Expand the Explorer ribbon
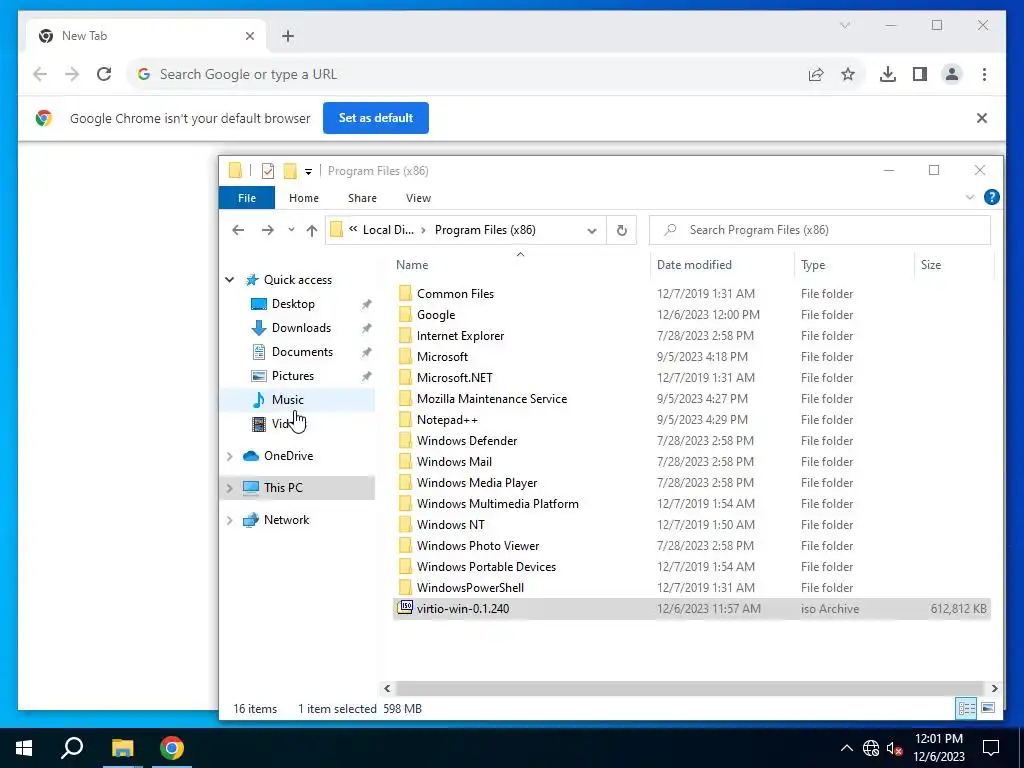 970,197
